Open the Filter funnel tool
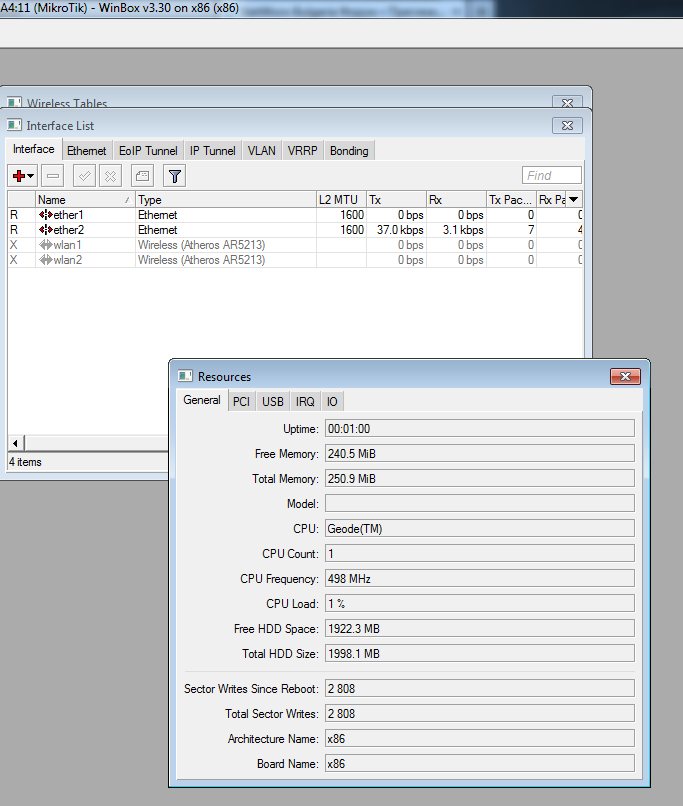 pyautogui.click(x=174, y=176)
